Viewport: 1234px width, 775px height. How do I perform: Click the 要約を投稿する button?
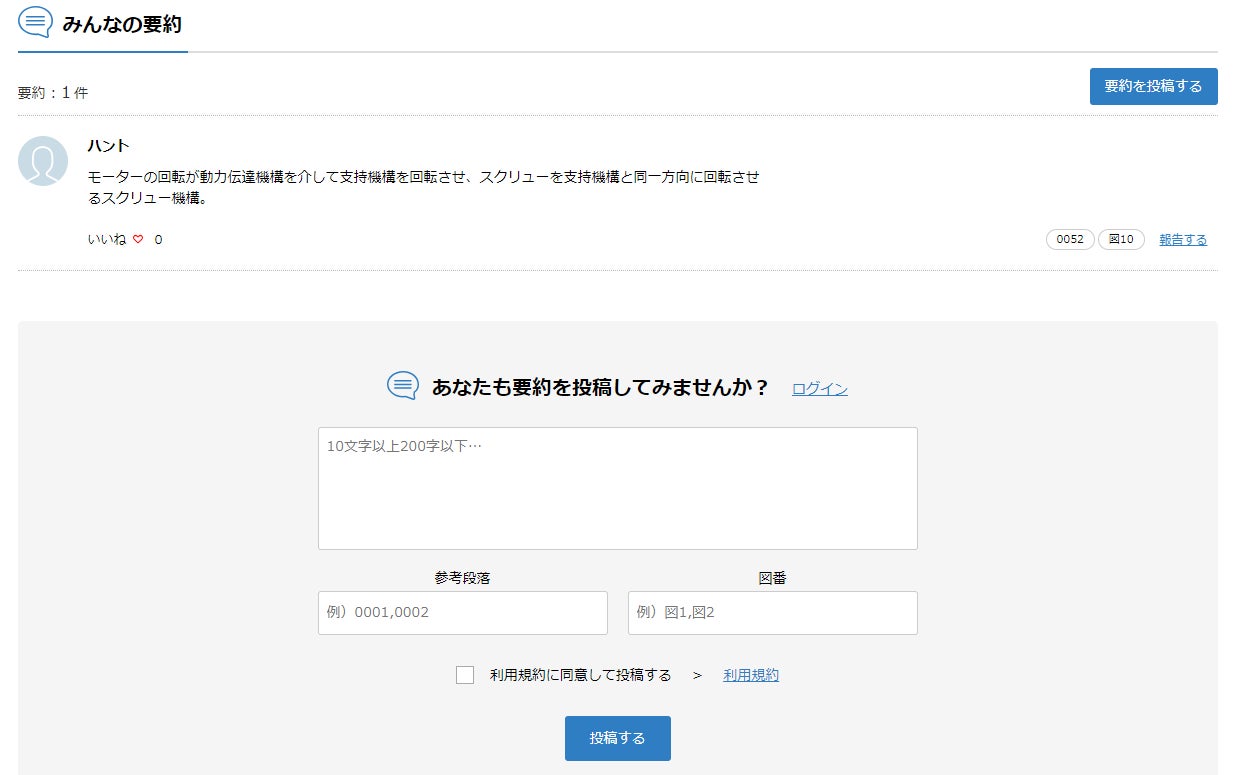point(1153,86)
